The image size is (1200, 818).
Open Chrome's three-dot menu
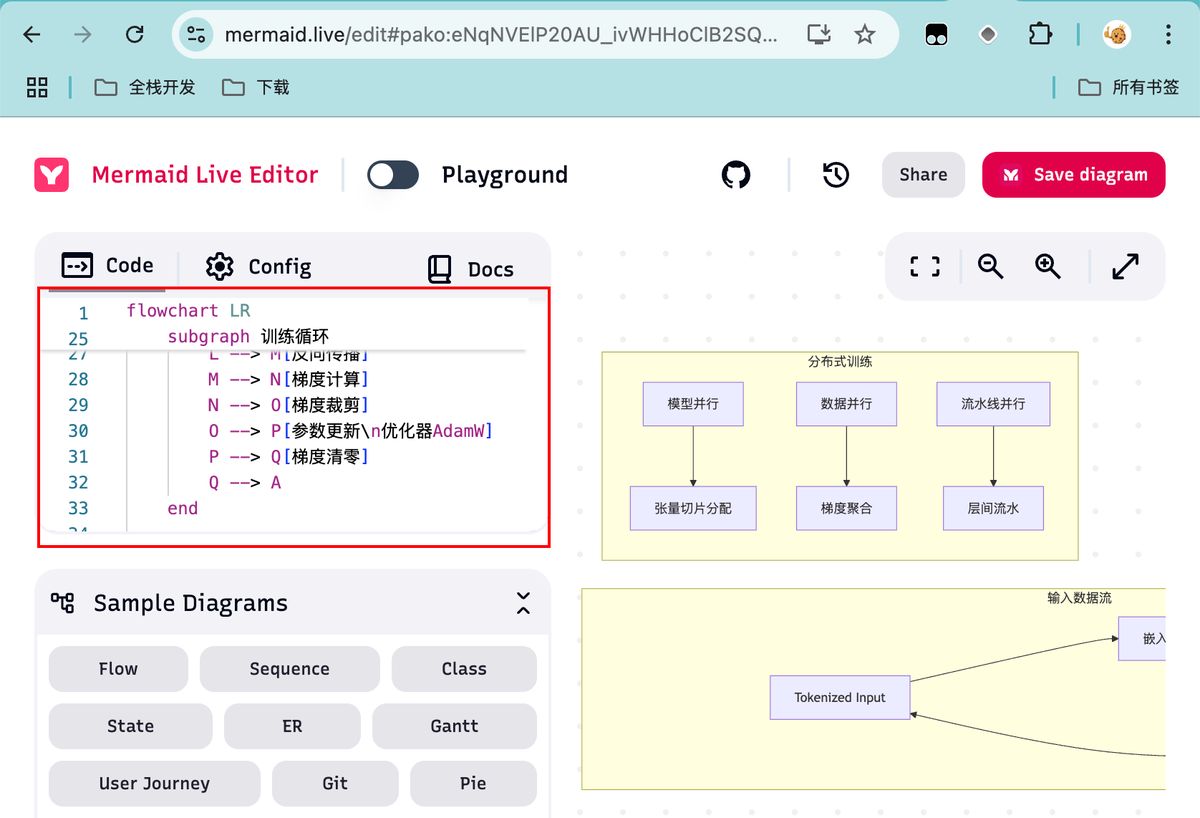1168,35
